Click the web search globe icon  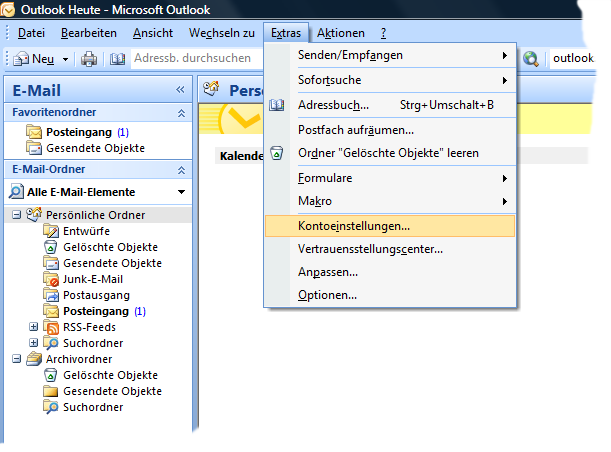tap(531, 59)
